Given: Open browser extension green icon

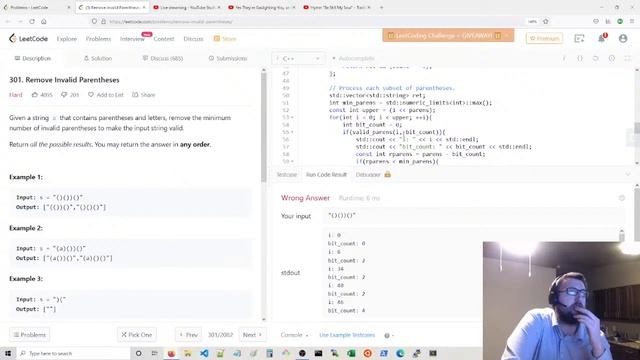Looking at the screenshot, I should pos(620,21).
